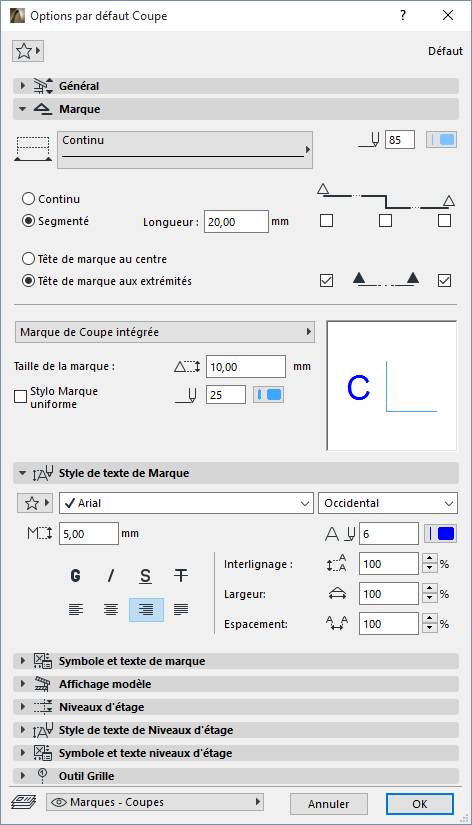The image size is (472, 825).
Task: Open the Continu line type dropdown
Action: click(185, 150)
